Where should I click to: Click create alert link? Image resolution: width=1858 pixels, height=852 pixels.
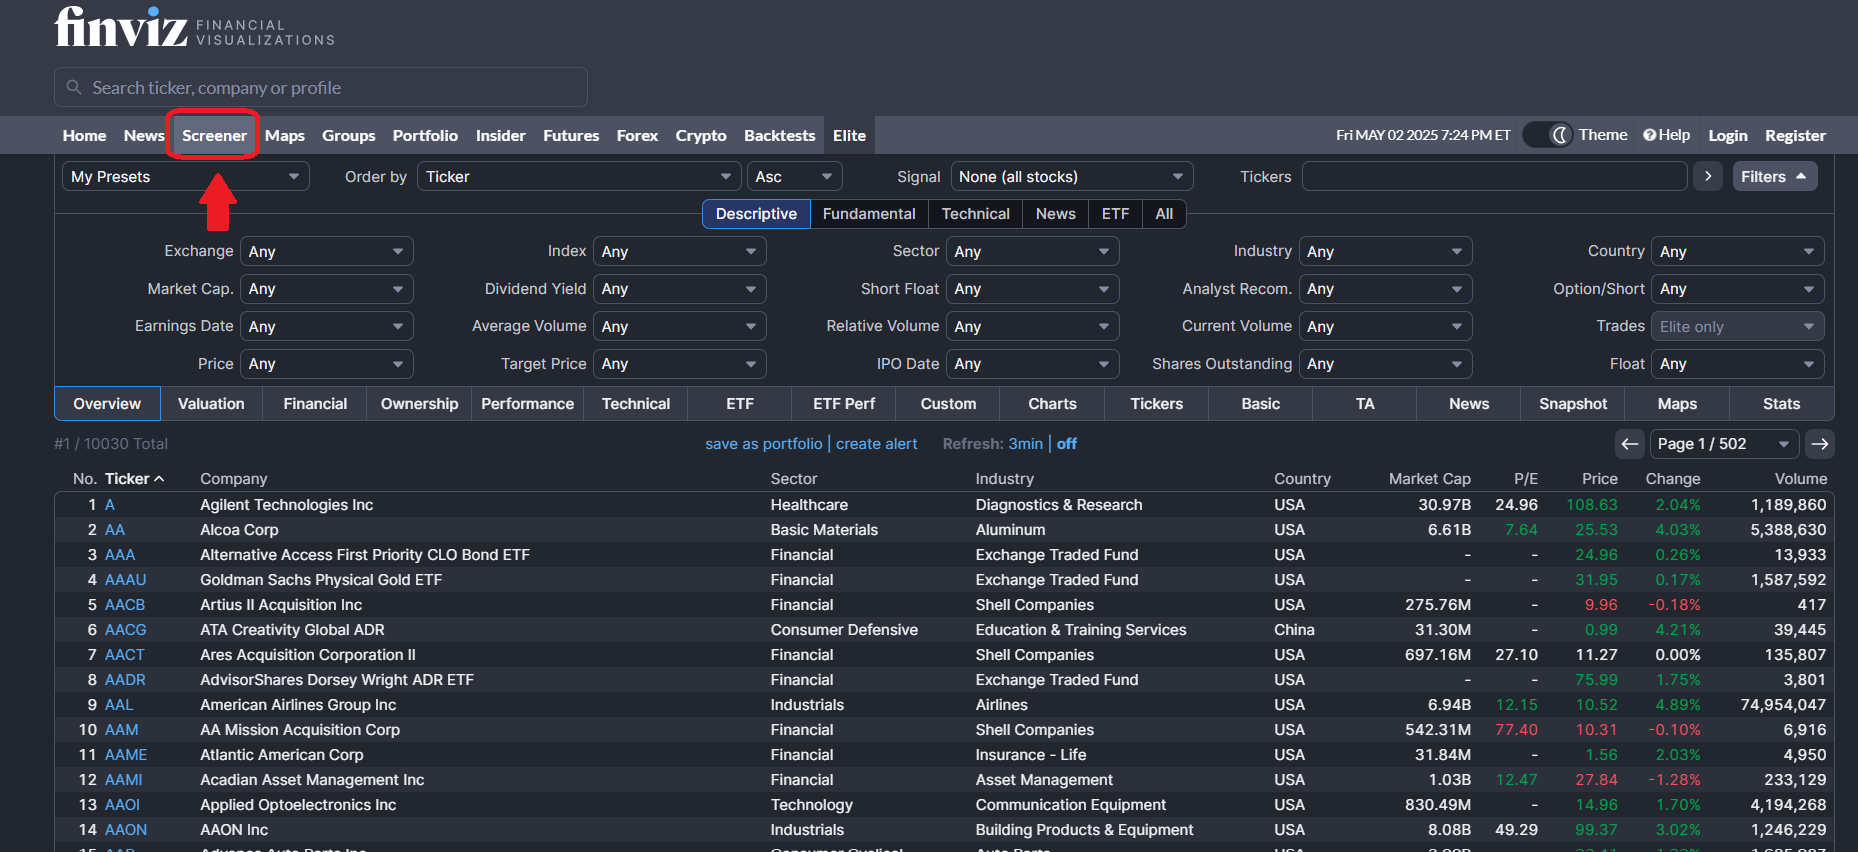[876, 444]
